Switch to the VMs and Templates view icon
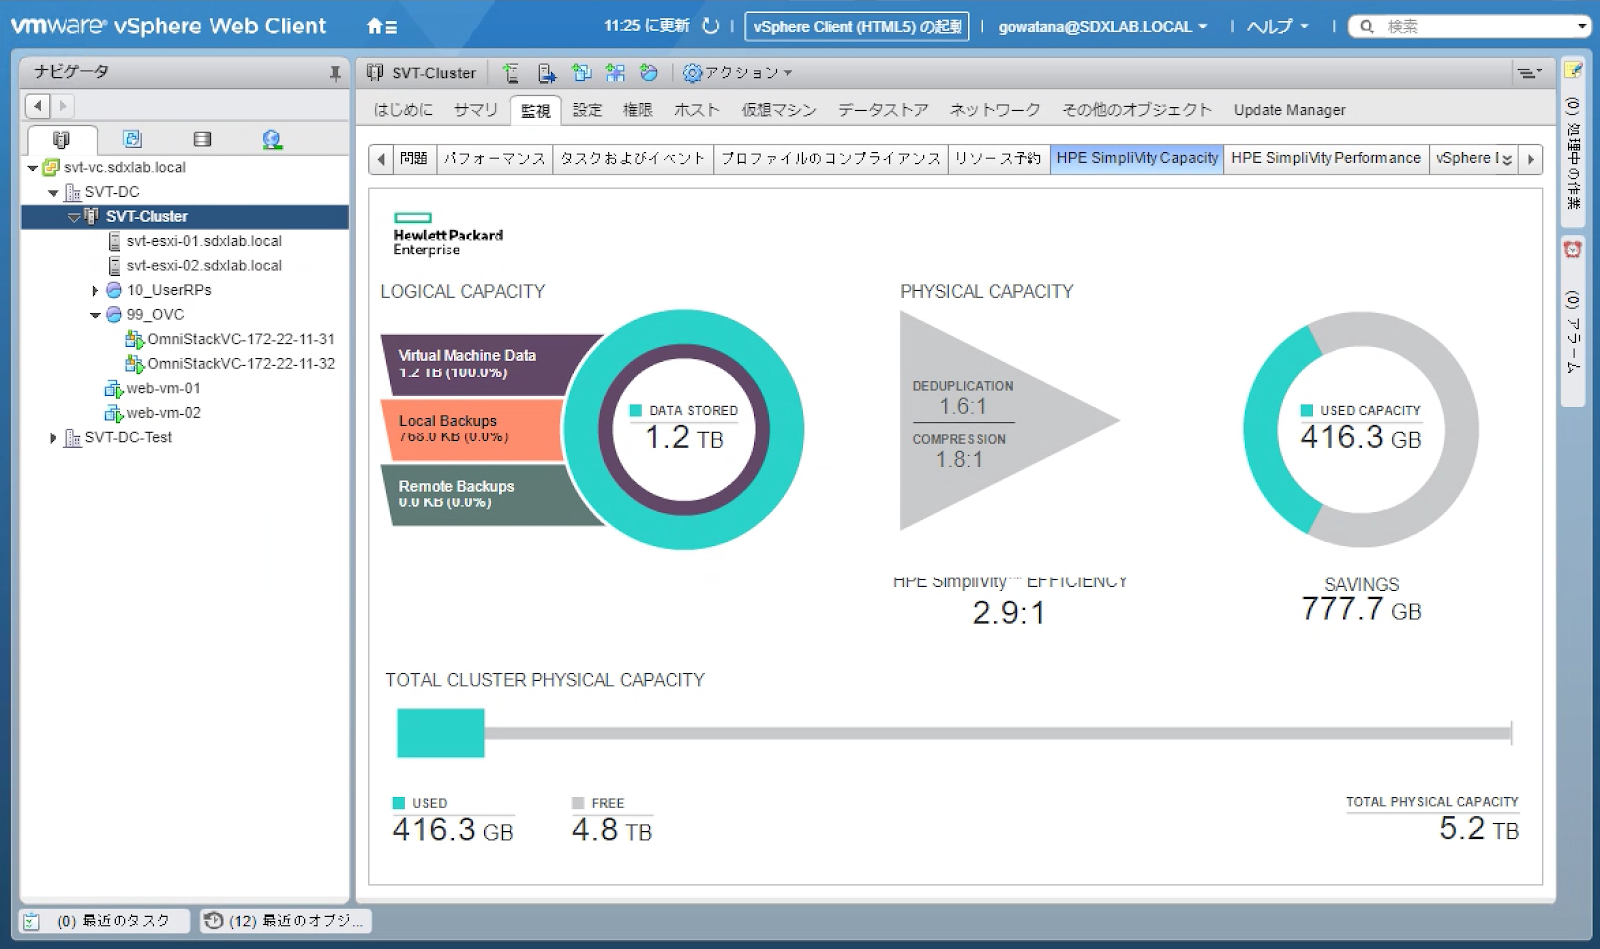The height and width of the screenshot is (949, 1600). (x=132, y=139)
